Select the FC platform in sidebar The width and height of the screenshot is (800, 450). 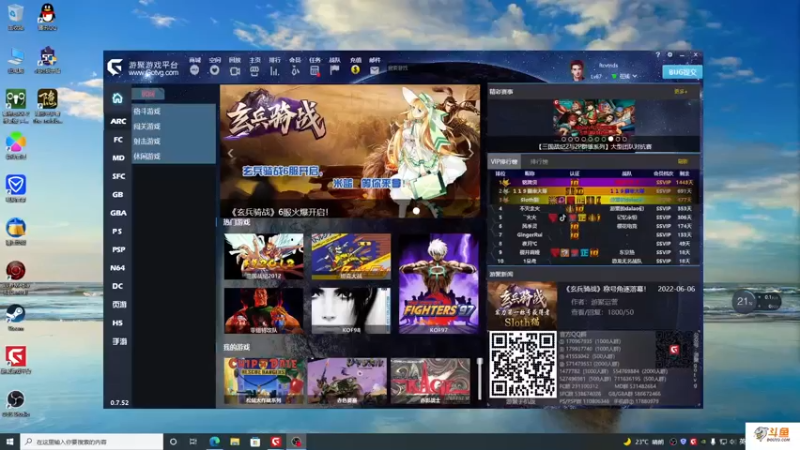pyautogui.click(x=118, y=139)
